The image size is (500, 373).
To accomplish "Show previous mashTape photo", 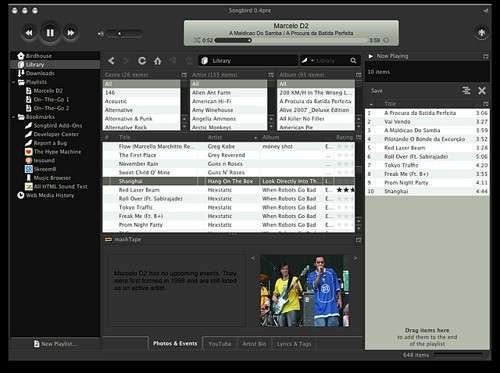I will point(253,258).
